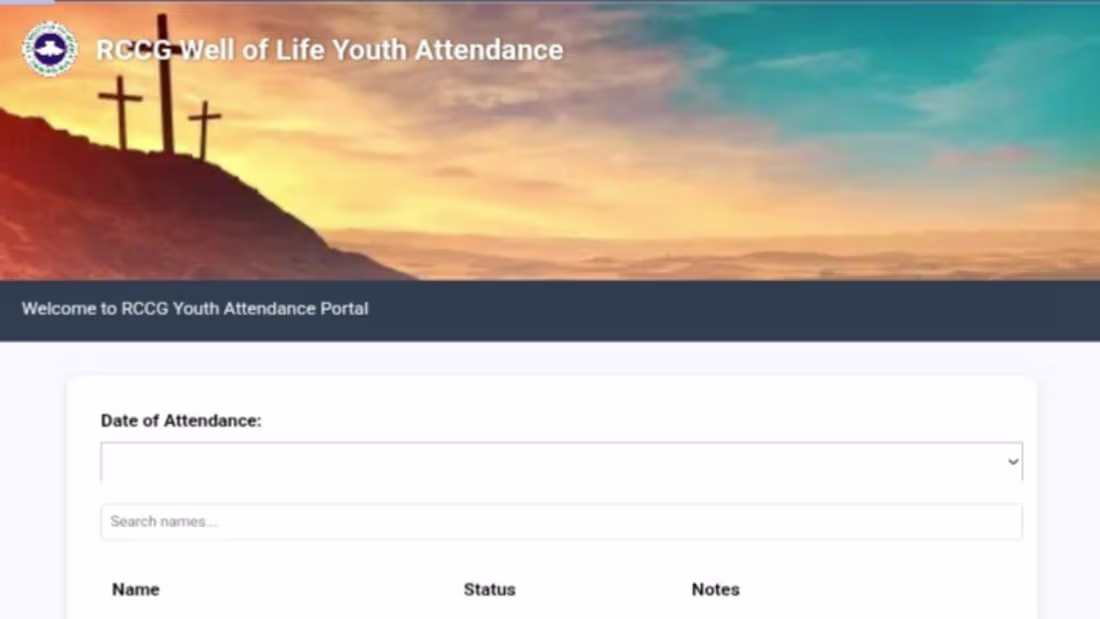1100x619 pixels.
Task: Click inside the Search names field
Action: pyautogui.click(x=560, y=521)
